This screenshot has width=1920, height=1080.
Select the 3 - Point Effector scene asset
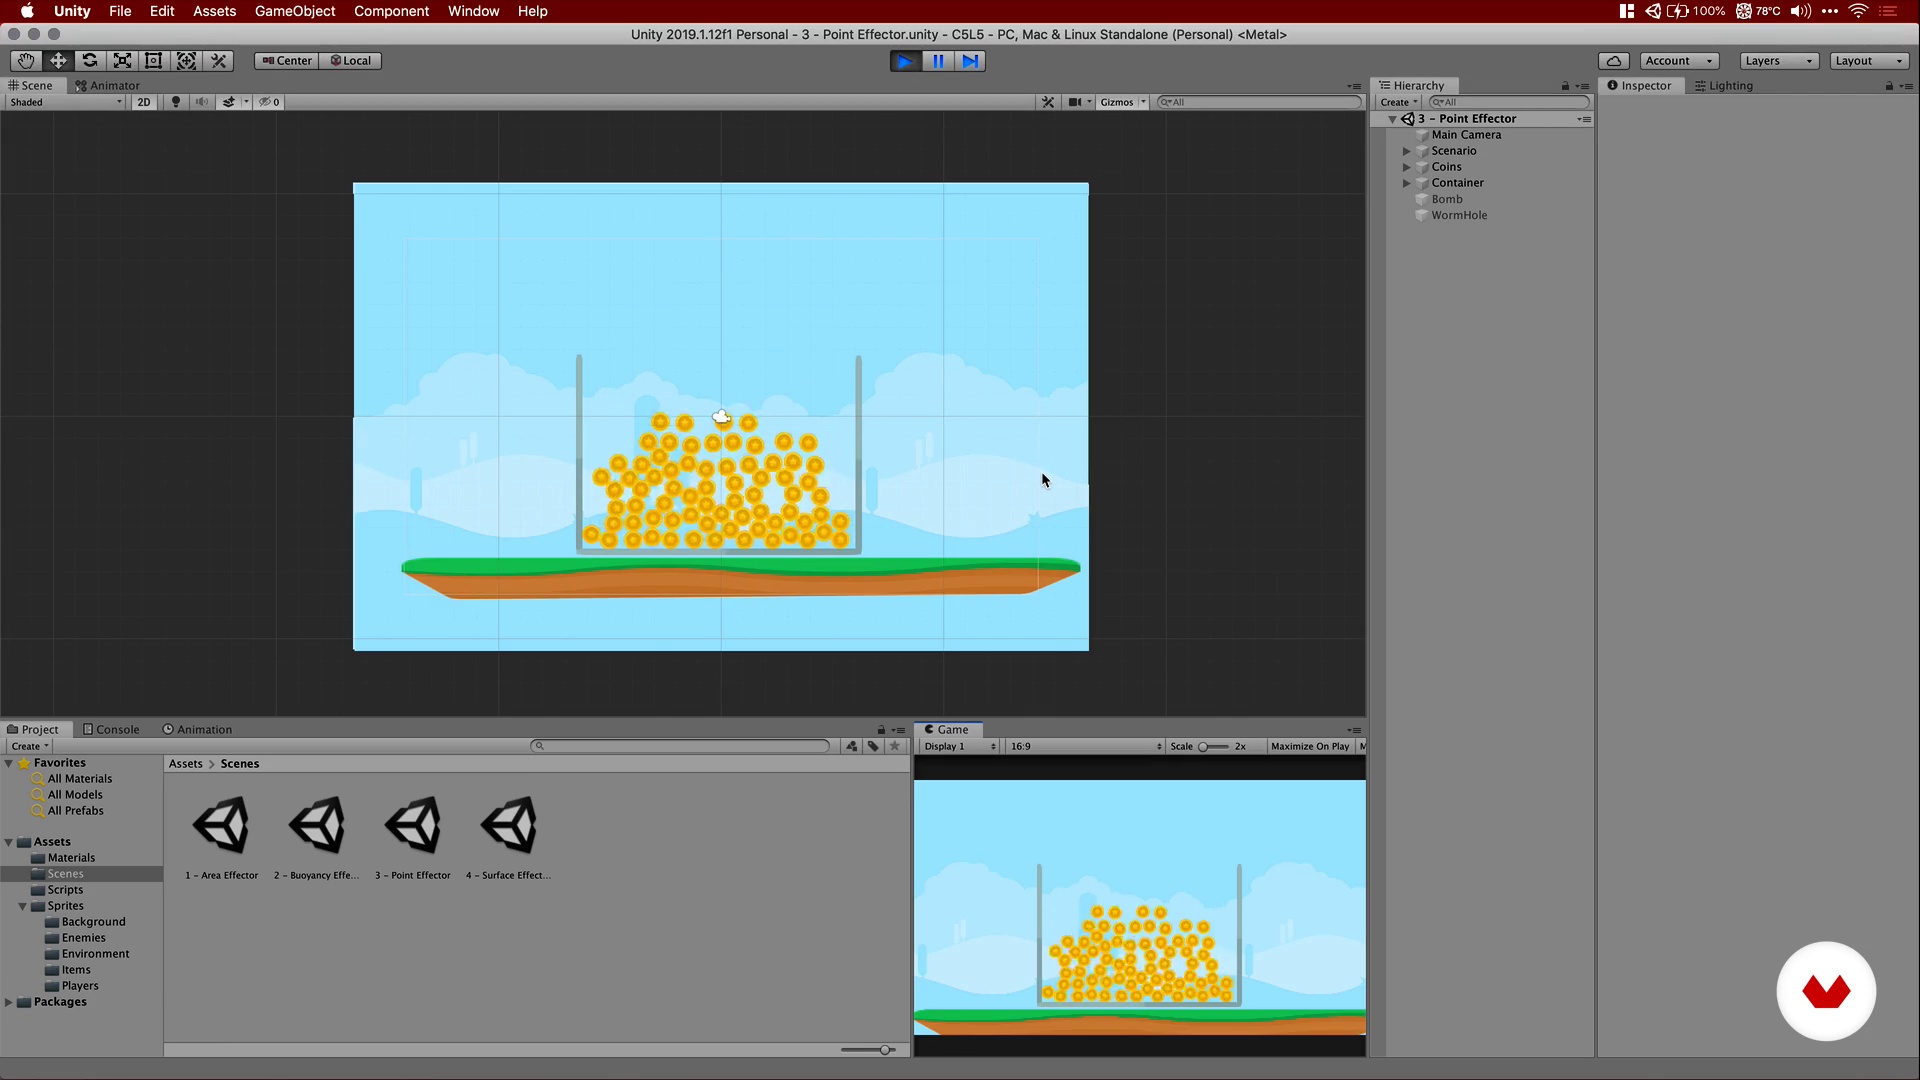[x=413, y=838]
